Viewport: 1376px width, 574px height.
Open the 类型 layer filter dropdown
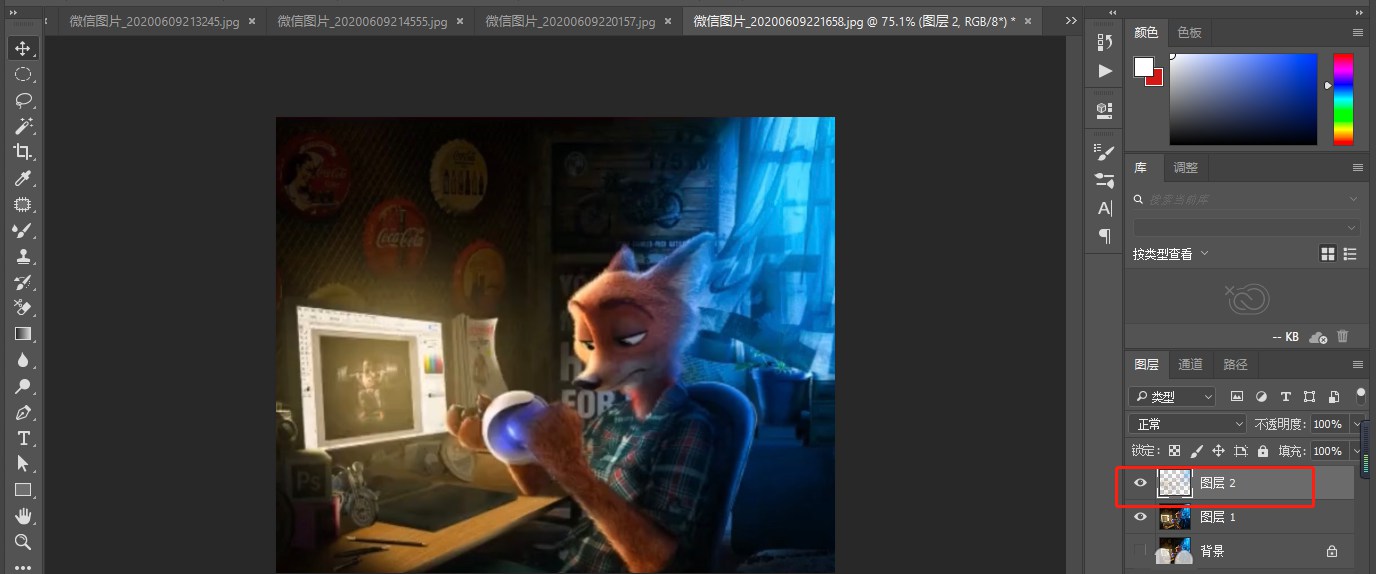coord(1172,397)
